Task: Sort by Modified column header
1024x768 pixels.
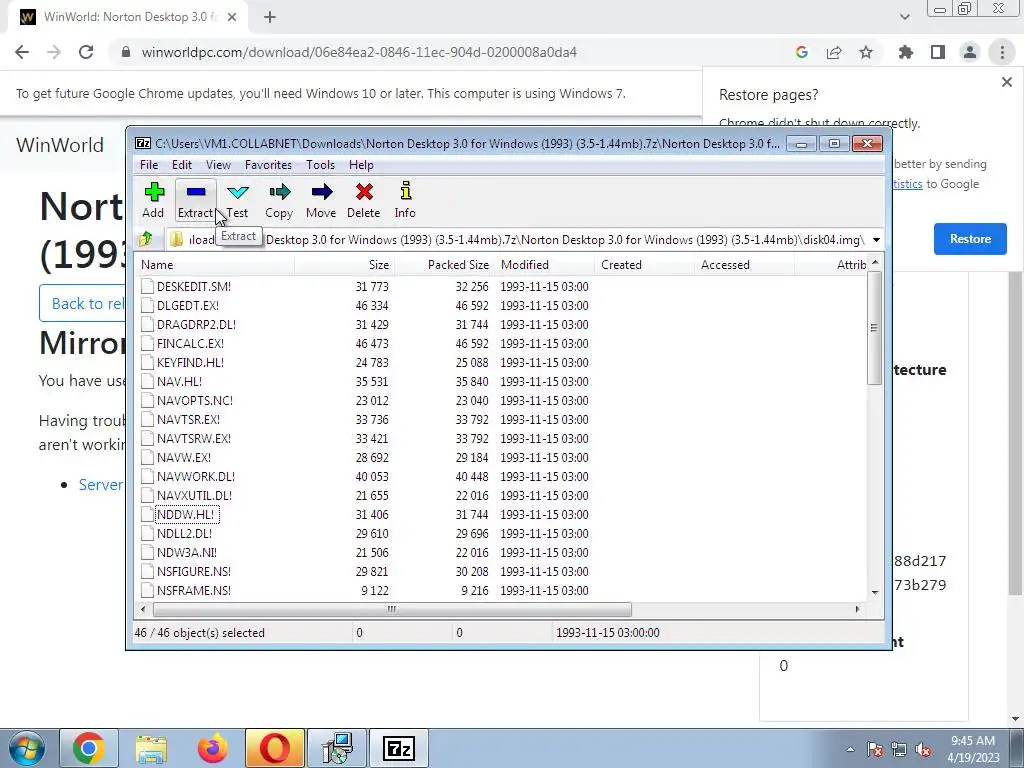Action: (x=545, y=264)
